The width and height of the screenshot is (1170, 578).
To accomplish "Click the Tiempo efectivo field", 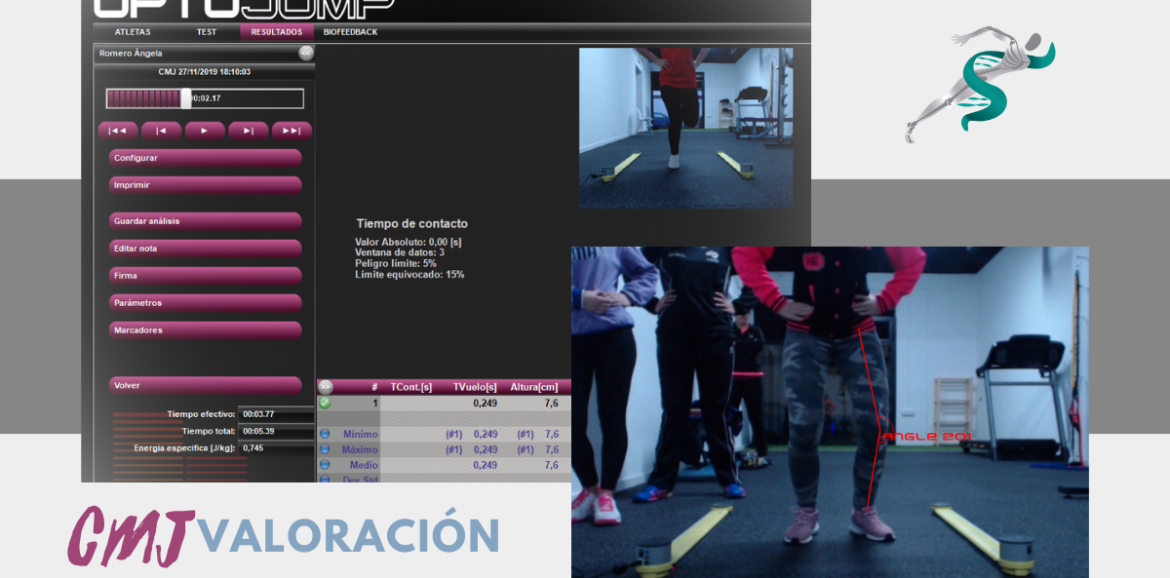I will point(277,414).
